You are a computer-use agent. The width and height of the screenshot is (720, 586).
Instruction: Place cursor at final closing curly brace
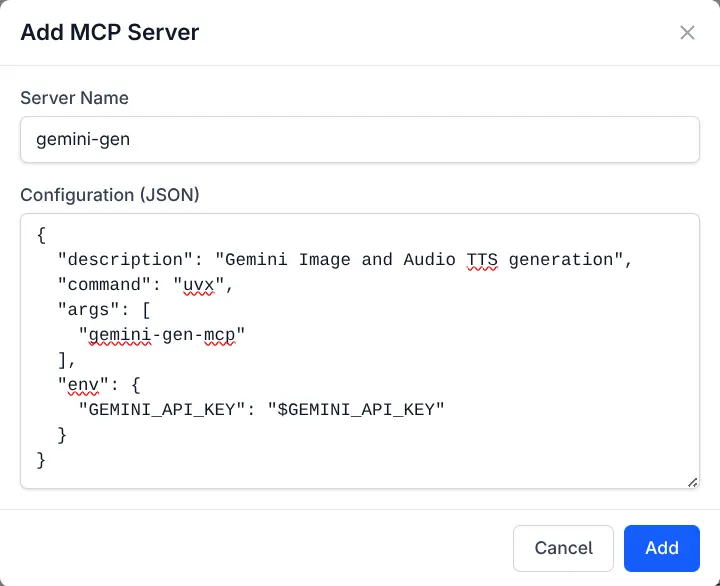coord(41,459)
